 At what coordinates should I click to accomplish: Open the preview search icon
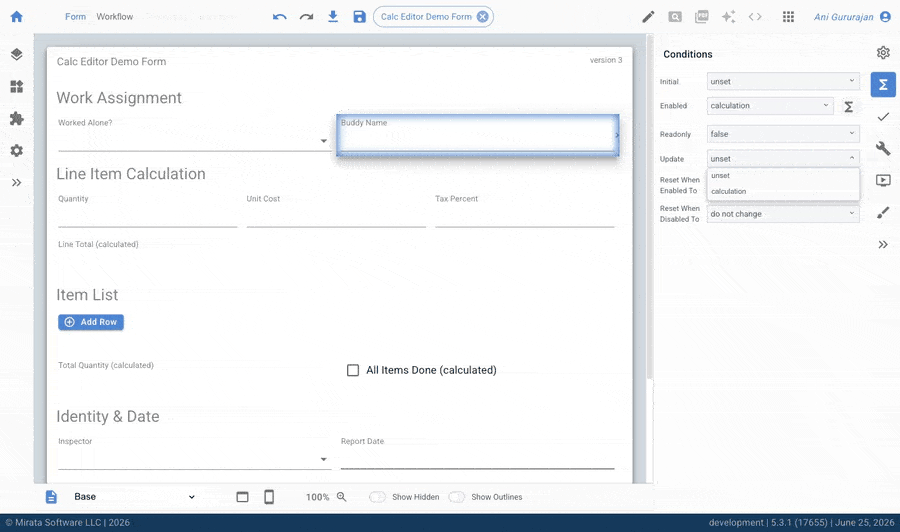[675, 17]
